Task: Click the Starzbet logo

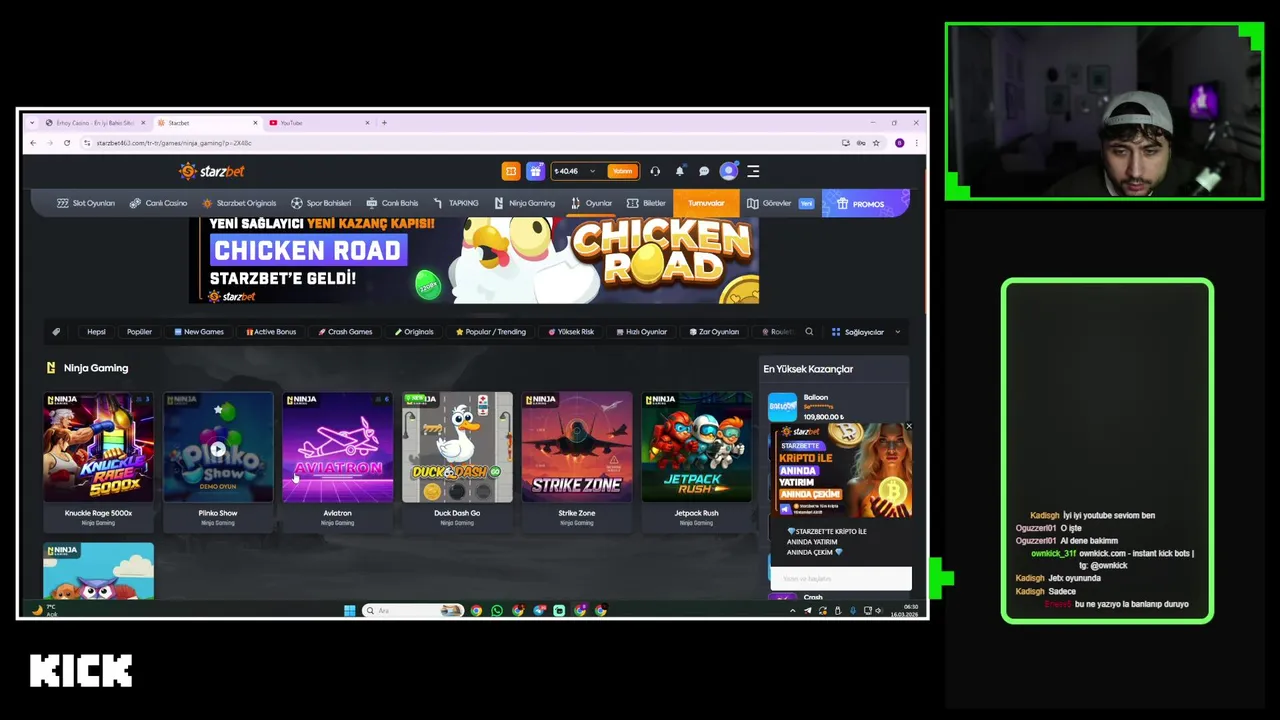Action: click(x=212, y=171)
